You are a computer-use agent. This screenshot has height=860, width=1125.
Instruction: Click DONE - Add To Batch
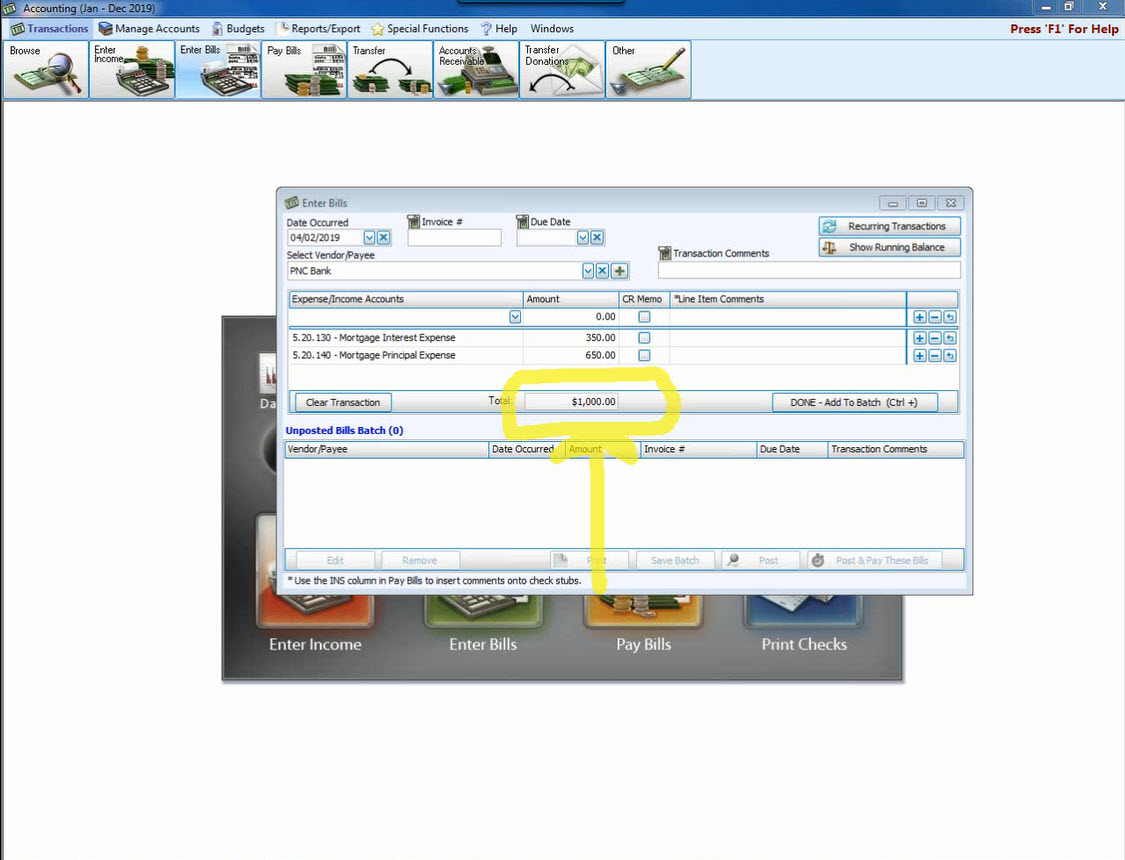click(x=854, y=402)
